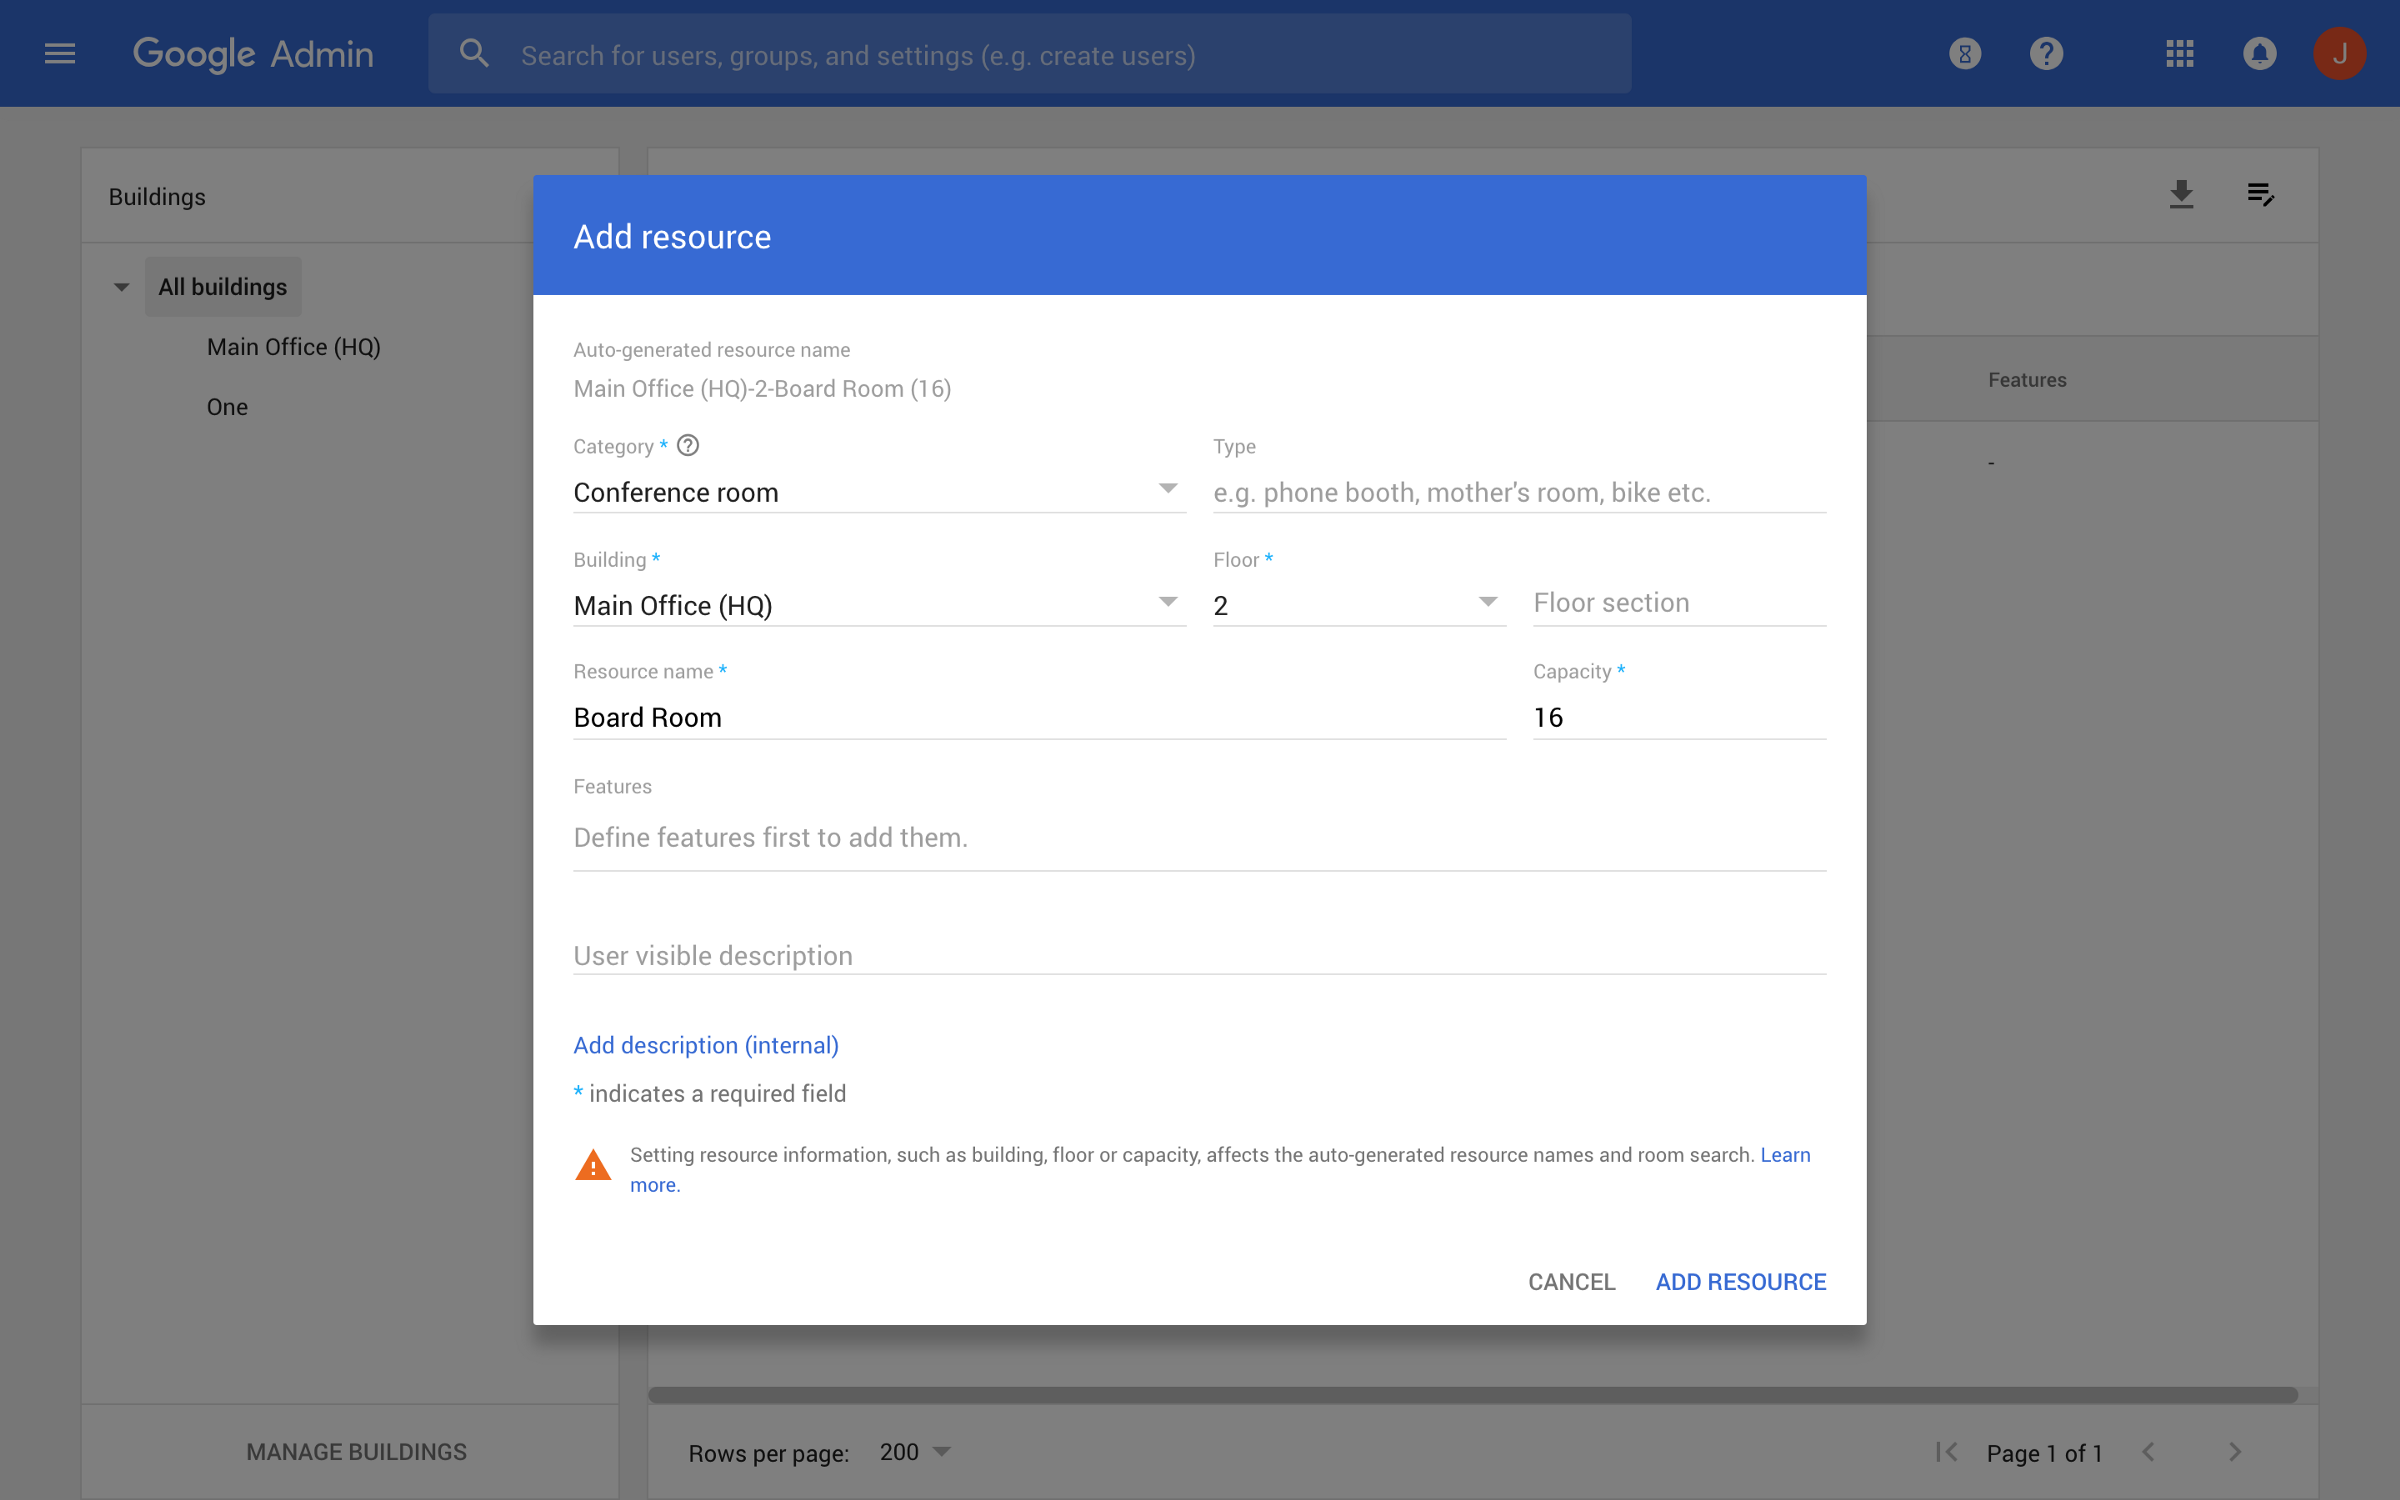The width and height of the screenshot is (2400, 1500).
Task: Click the account avatar J
Action: [2338, 54]
